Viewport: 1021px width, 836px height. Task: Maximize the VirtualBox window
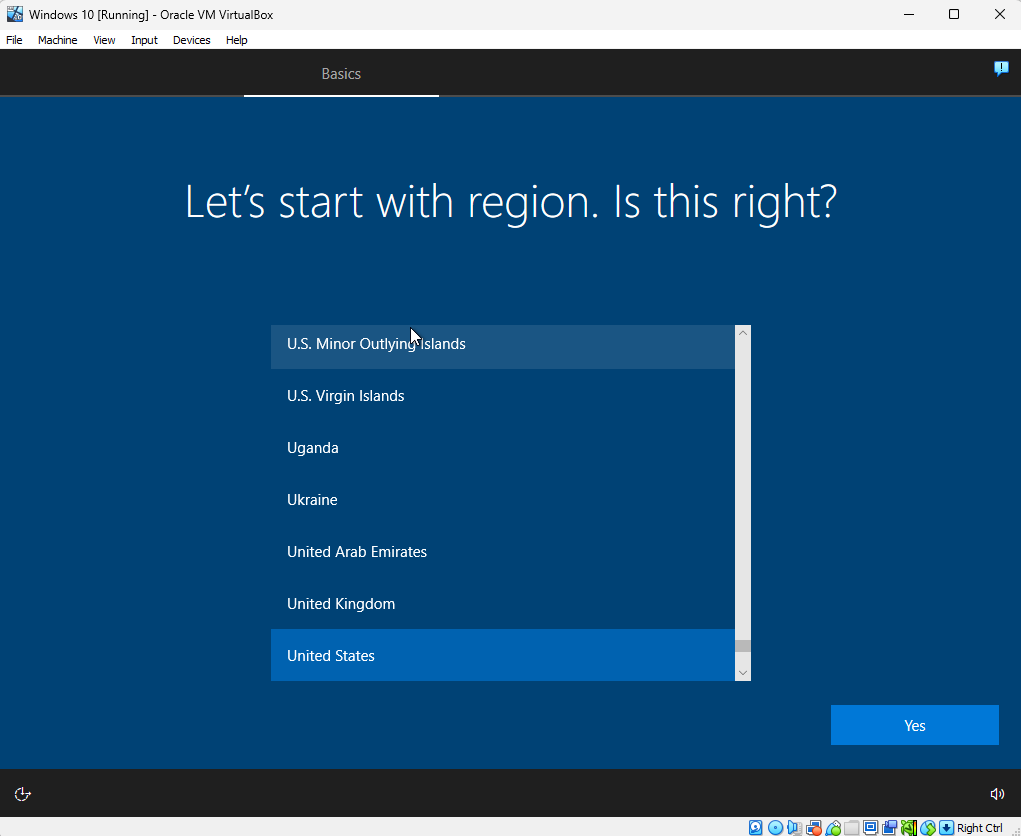[954, 14]
